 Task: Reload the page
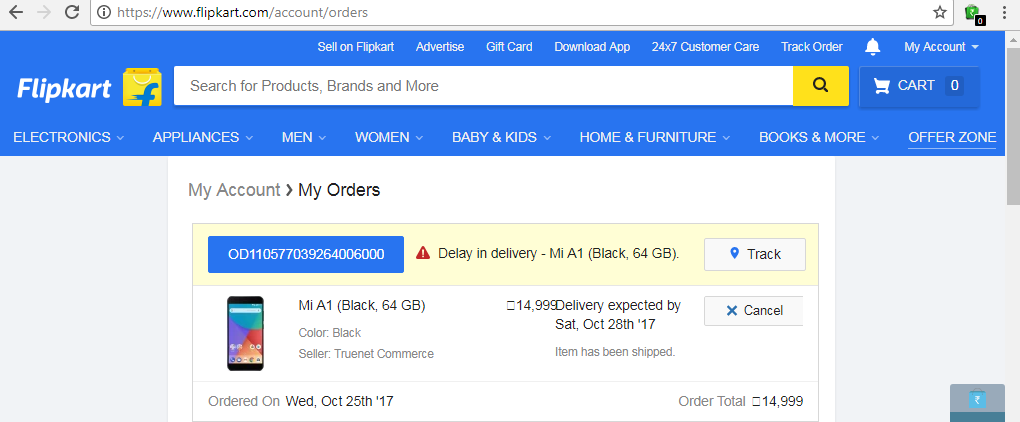click(72, 13)
